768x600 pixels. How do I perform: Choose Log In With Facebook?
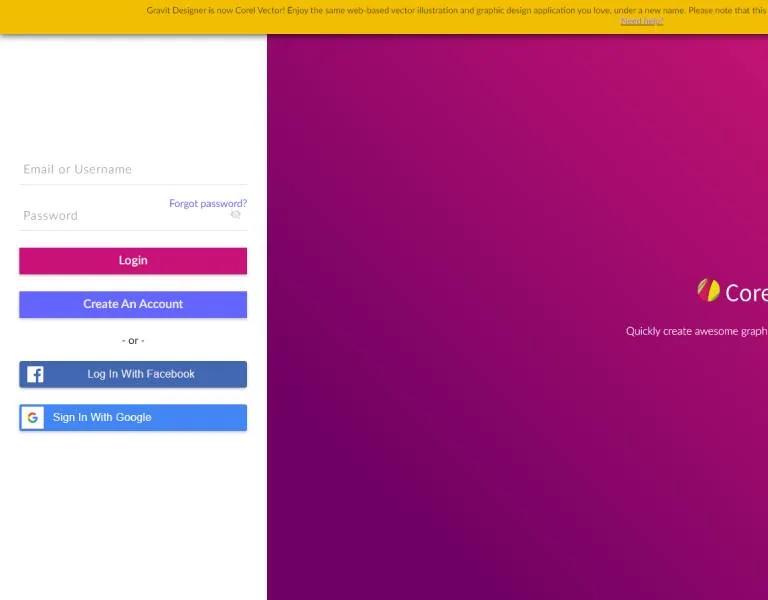(x=133, y=374)
